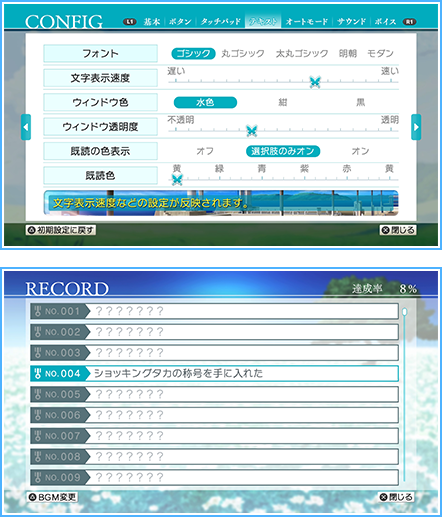Turn 既読の色表示 to オフ
The width and height of the screenshot is (442, 517).
coord(205,151)
